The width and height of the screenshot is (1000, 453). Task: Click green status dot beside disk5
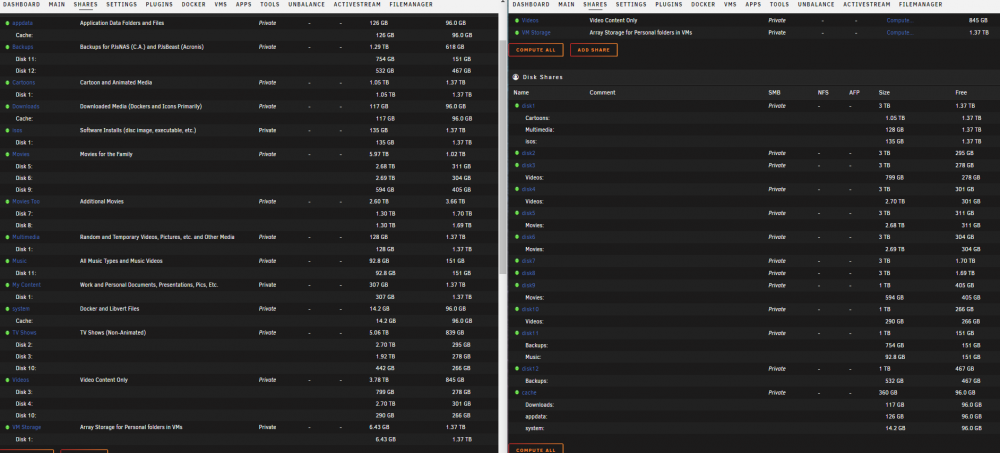click(517, 213)
